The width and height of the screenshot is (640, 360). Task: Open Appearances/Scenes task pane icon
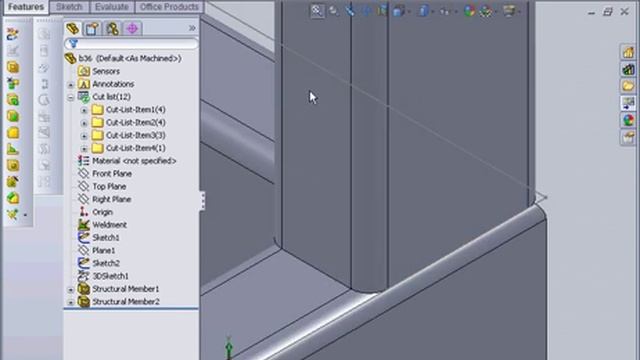628,120
